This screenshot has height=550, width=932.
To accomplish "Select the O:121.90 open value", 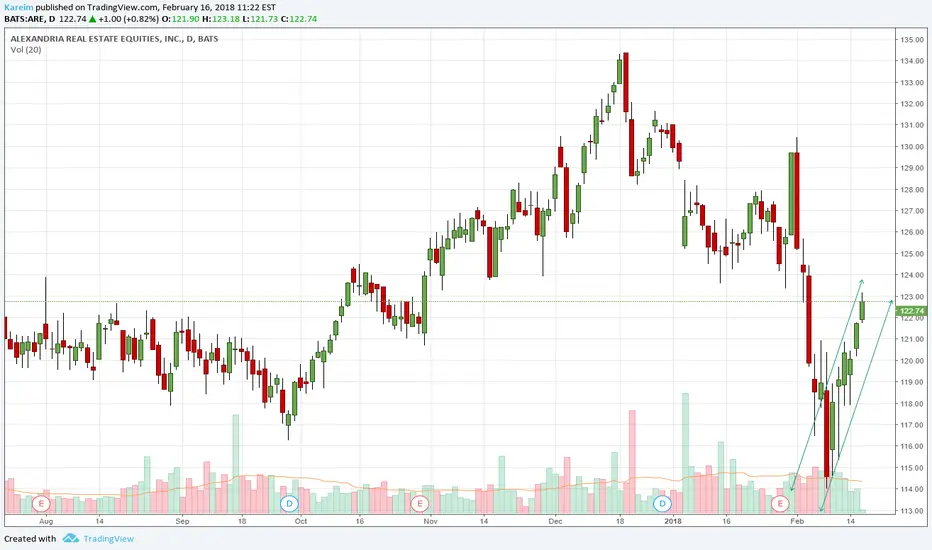I will click(x=181, y=19).
